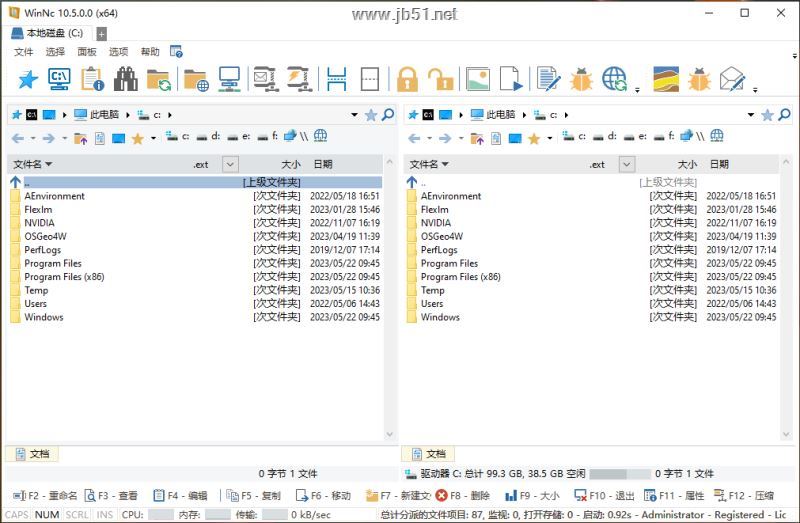The image size is (800, 523).
Task: Click the globe refresh web icon
Action: point(614,79)
